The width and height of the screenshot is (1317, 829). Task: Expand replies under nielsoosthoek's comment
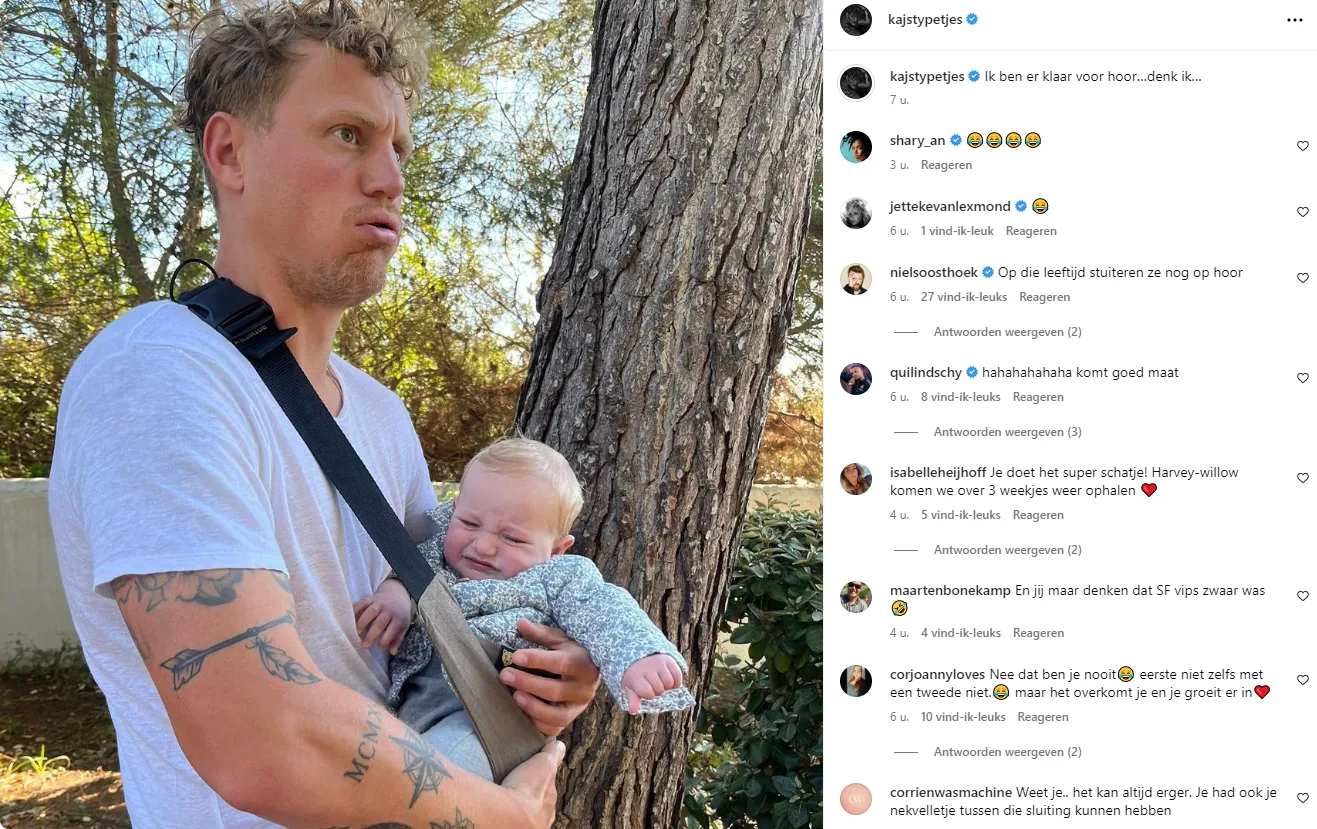tap(1007, 332)
